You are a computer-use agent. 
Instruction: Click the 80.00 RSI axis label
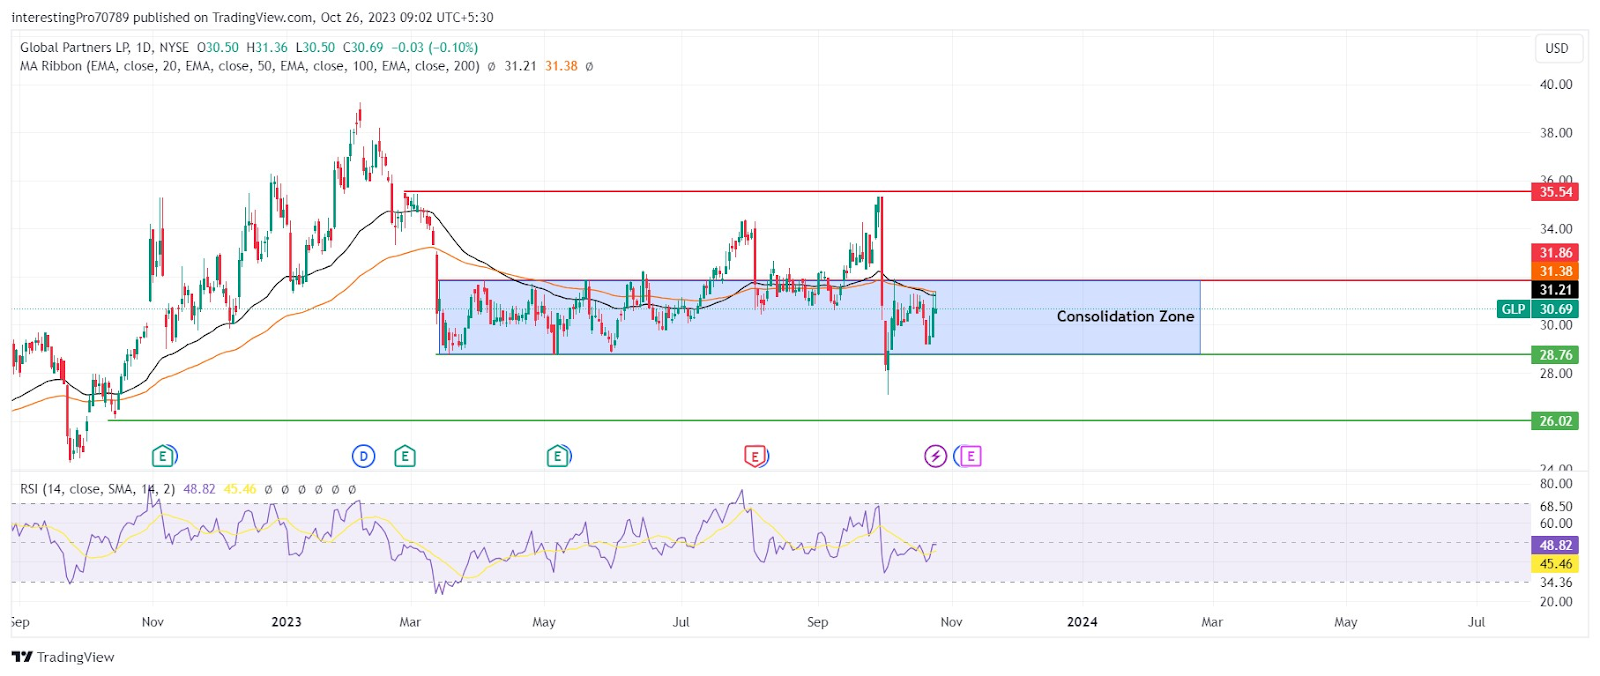(x=1556, y=484)
